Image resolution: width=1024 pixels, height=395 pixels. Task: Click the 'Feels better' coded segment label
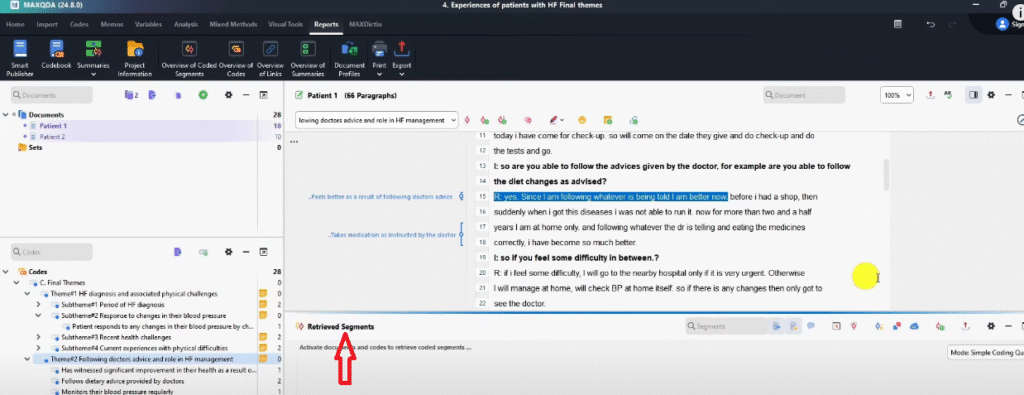[x=381, y=197]
